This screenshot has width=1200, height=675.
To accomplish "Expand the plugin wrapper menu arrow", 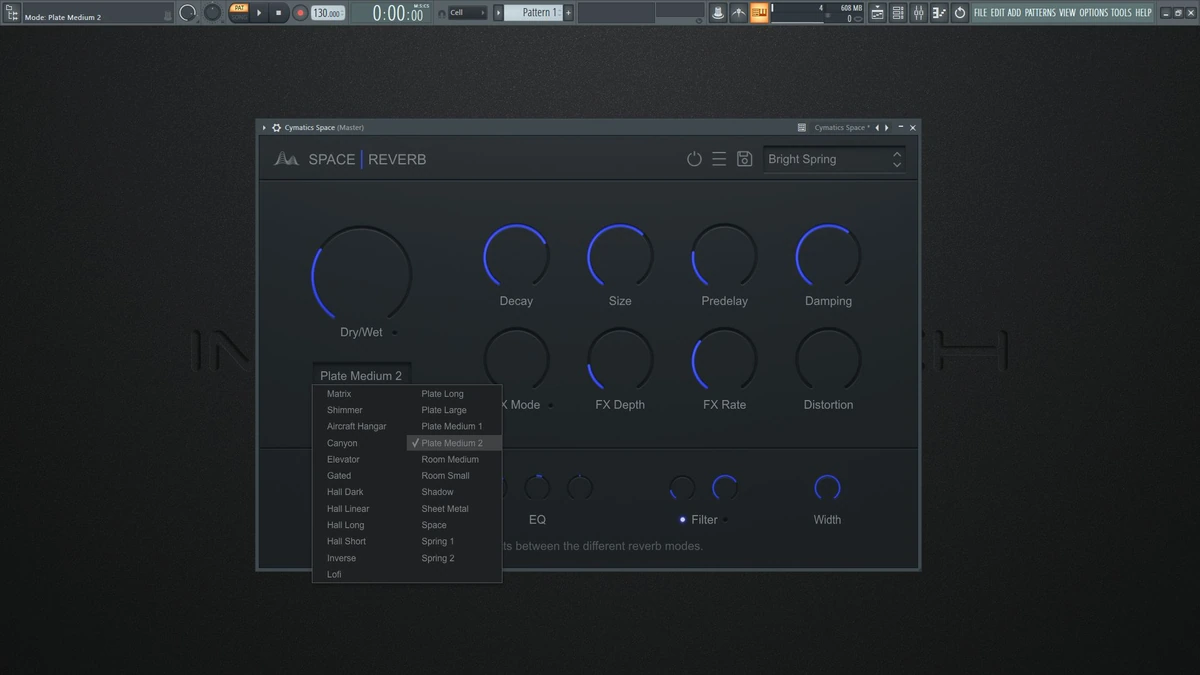I will tap(265, 128).
